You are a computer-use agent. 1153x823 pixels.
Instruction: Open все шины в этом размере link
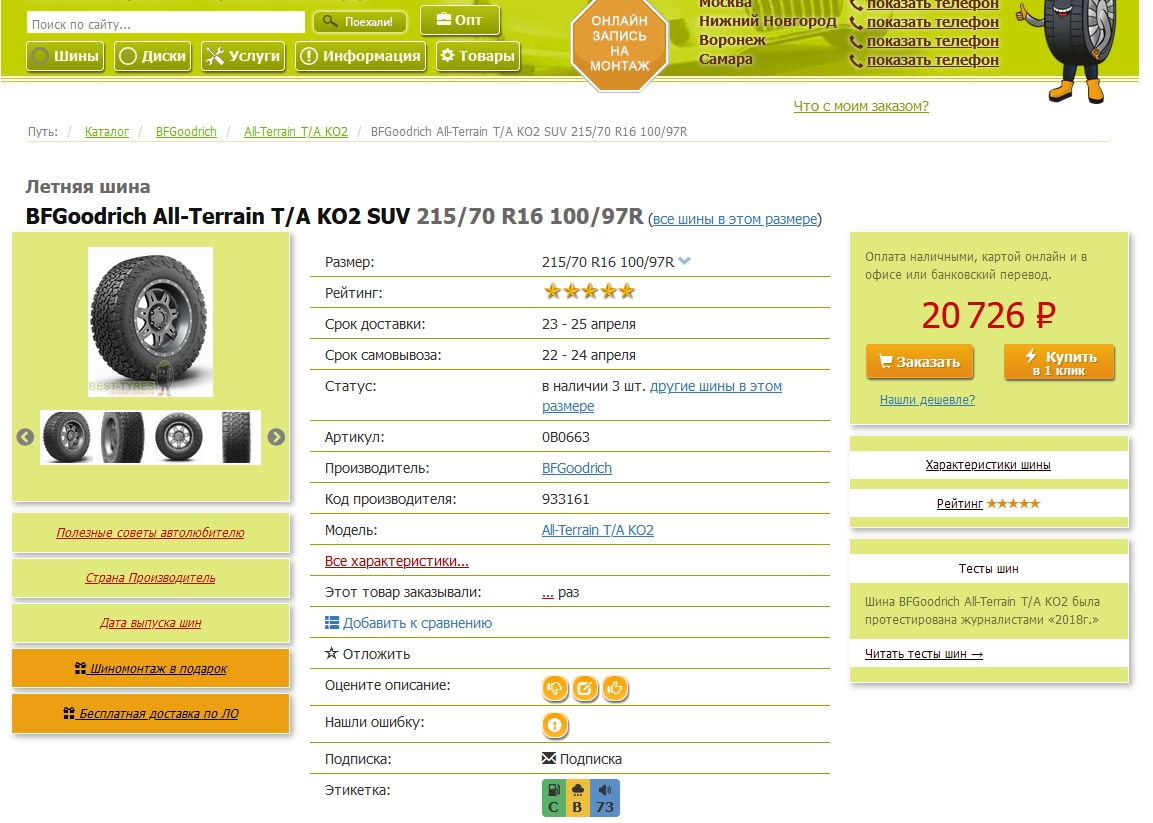click(x=735, y=219)
